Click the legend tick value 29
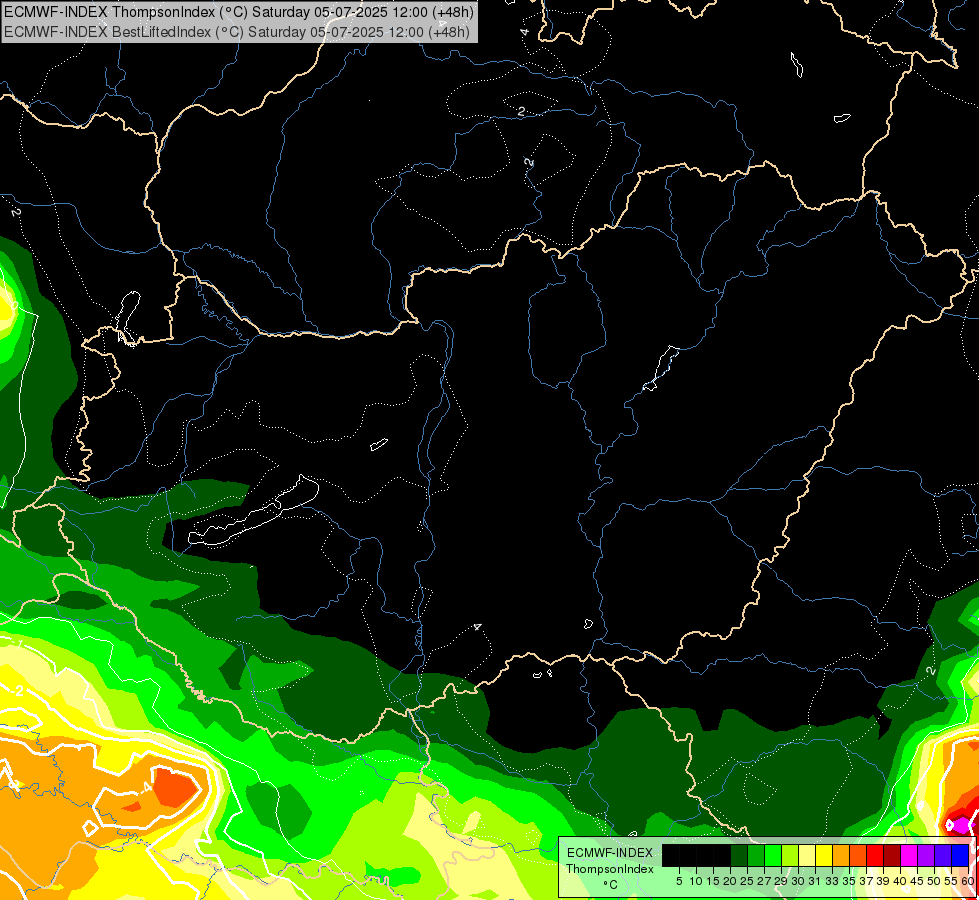 pyautogui.click(x=780, y=881)
